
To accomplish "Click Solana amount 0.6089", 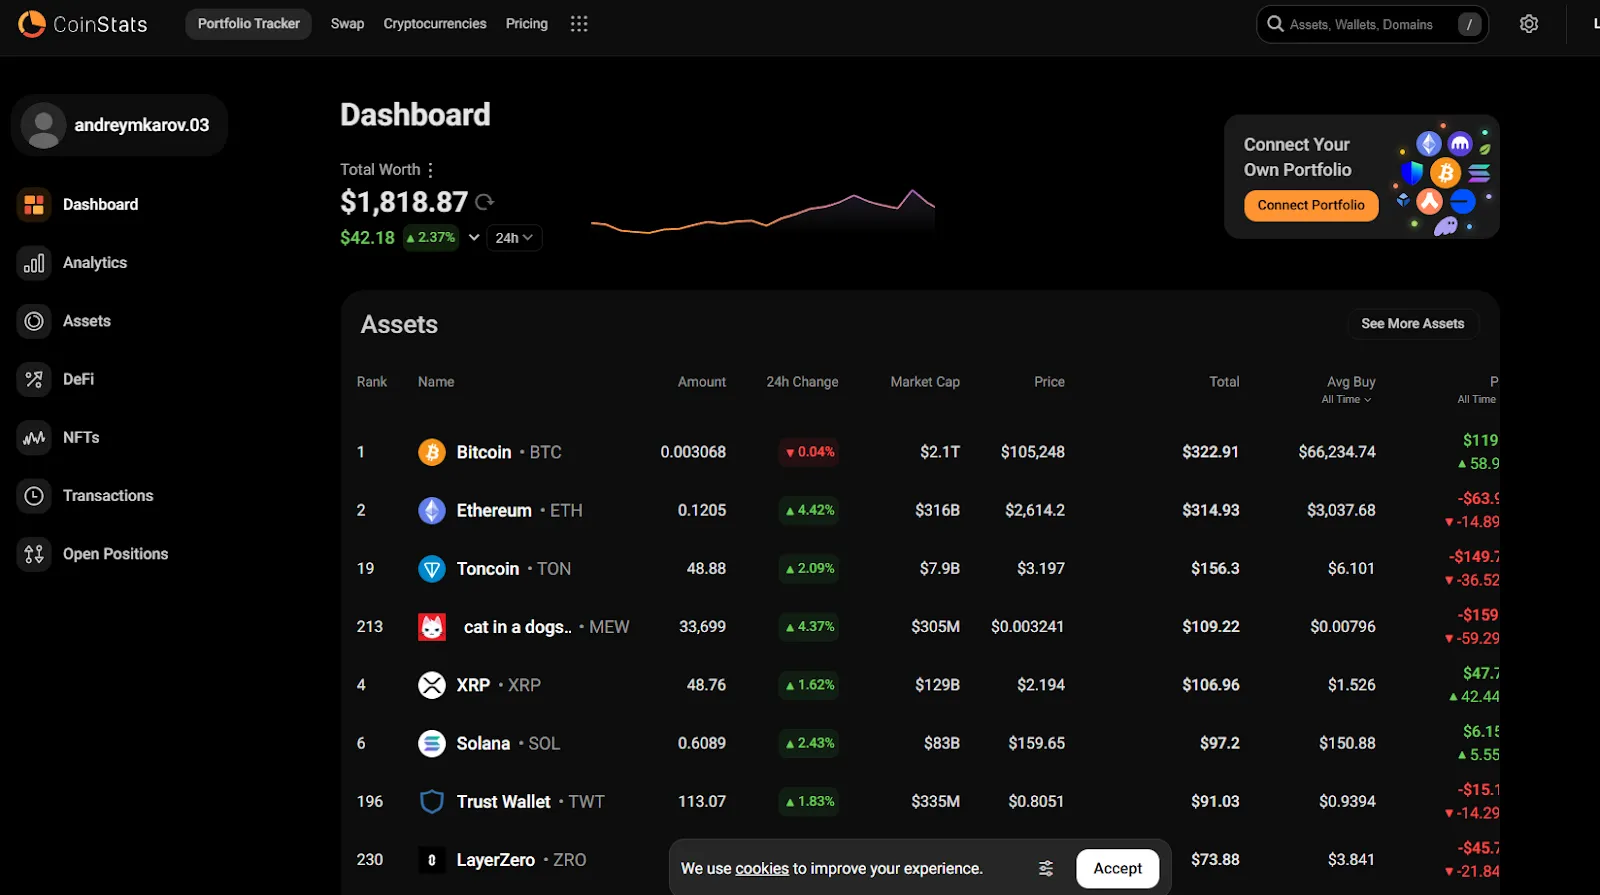I will (702, 743).
